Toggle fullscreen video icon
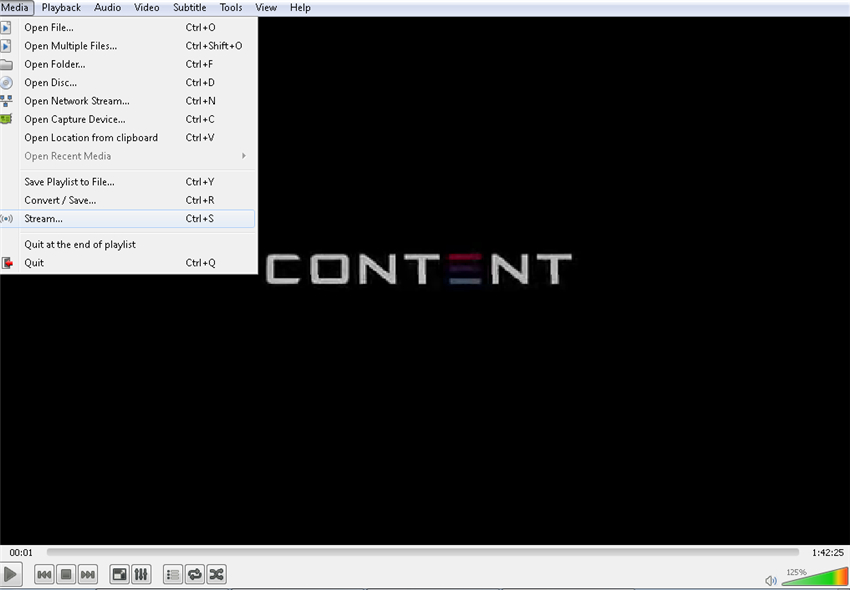850x590 pixels. tap(119, 574)
